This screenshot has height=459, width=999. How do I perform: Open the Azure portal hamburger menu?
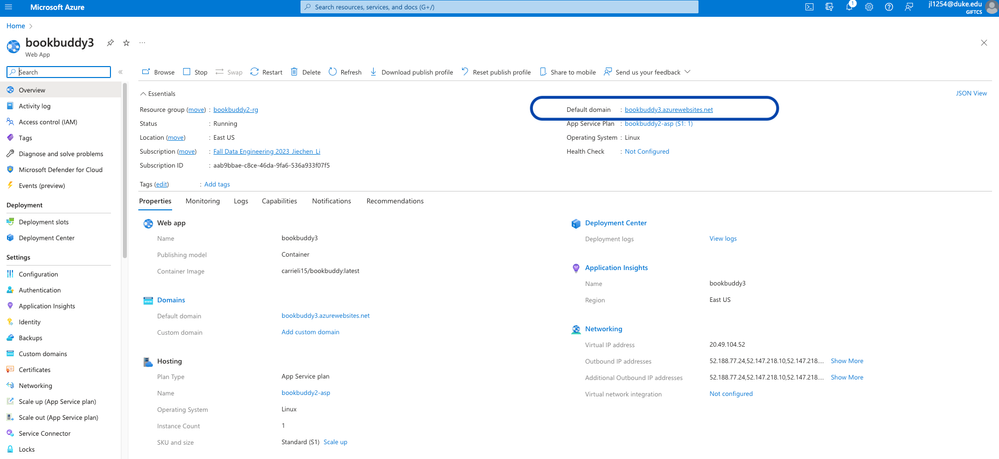tap(8, 7)
